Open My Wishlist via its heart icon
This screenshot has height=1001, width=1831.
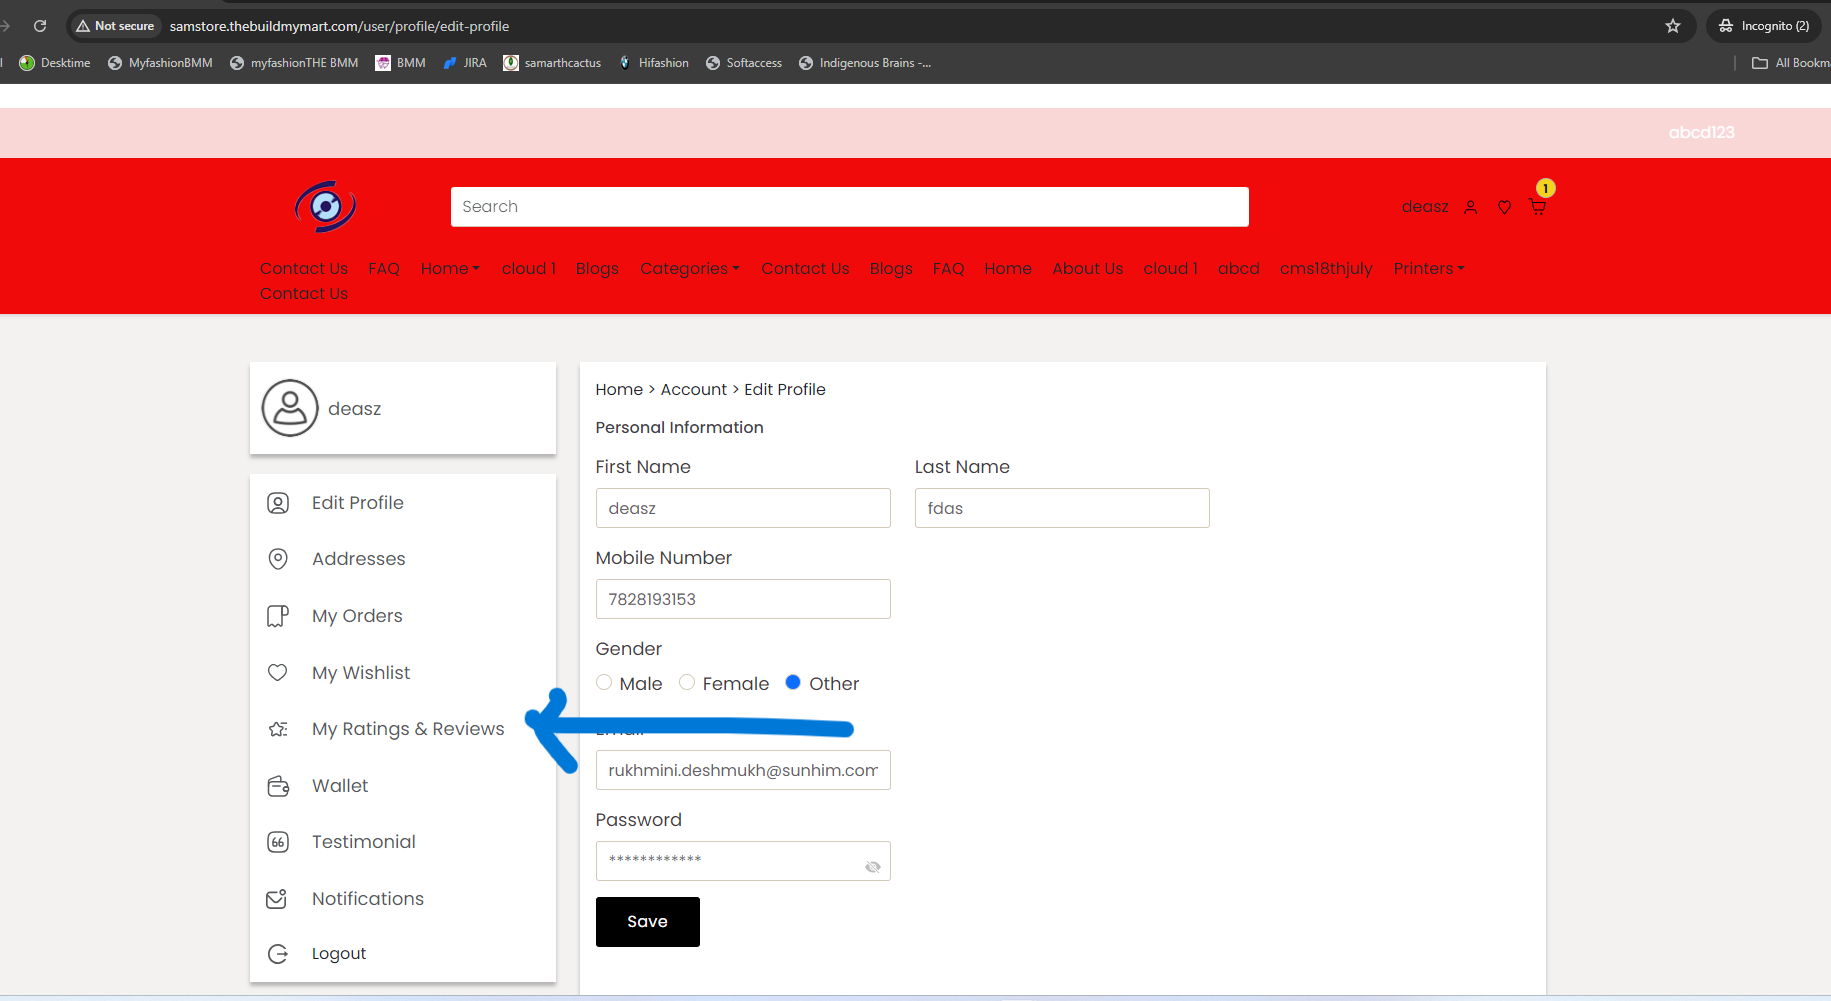(278, 673)
